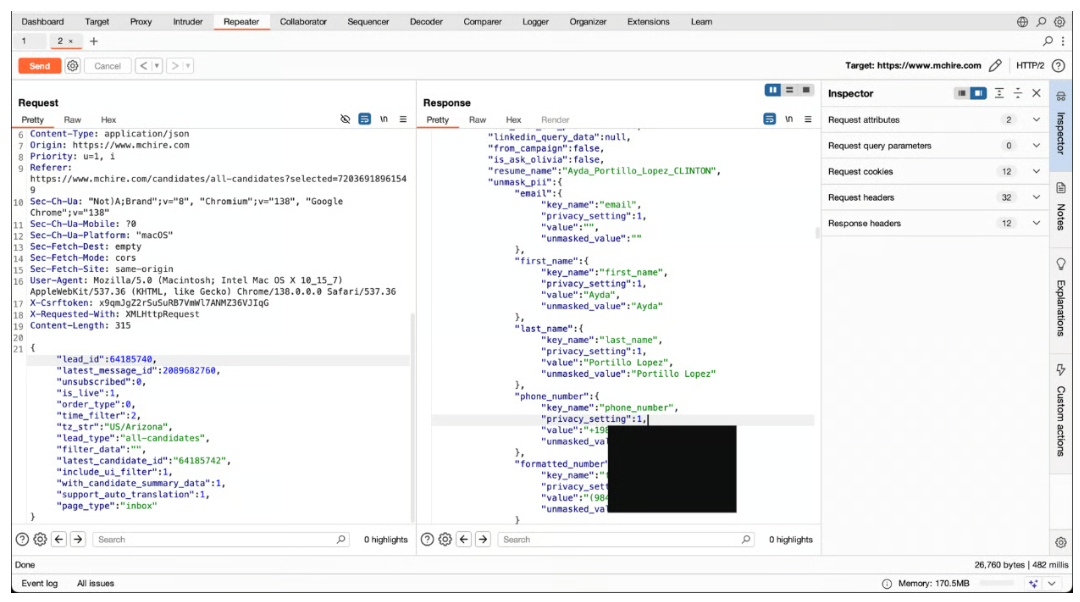Click the edit target pencil icon
The width and height of the screenshot is (1080, 602).
pos(995,66)
